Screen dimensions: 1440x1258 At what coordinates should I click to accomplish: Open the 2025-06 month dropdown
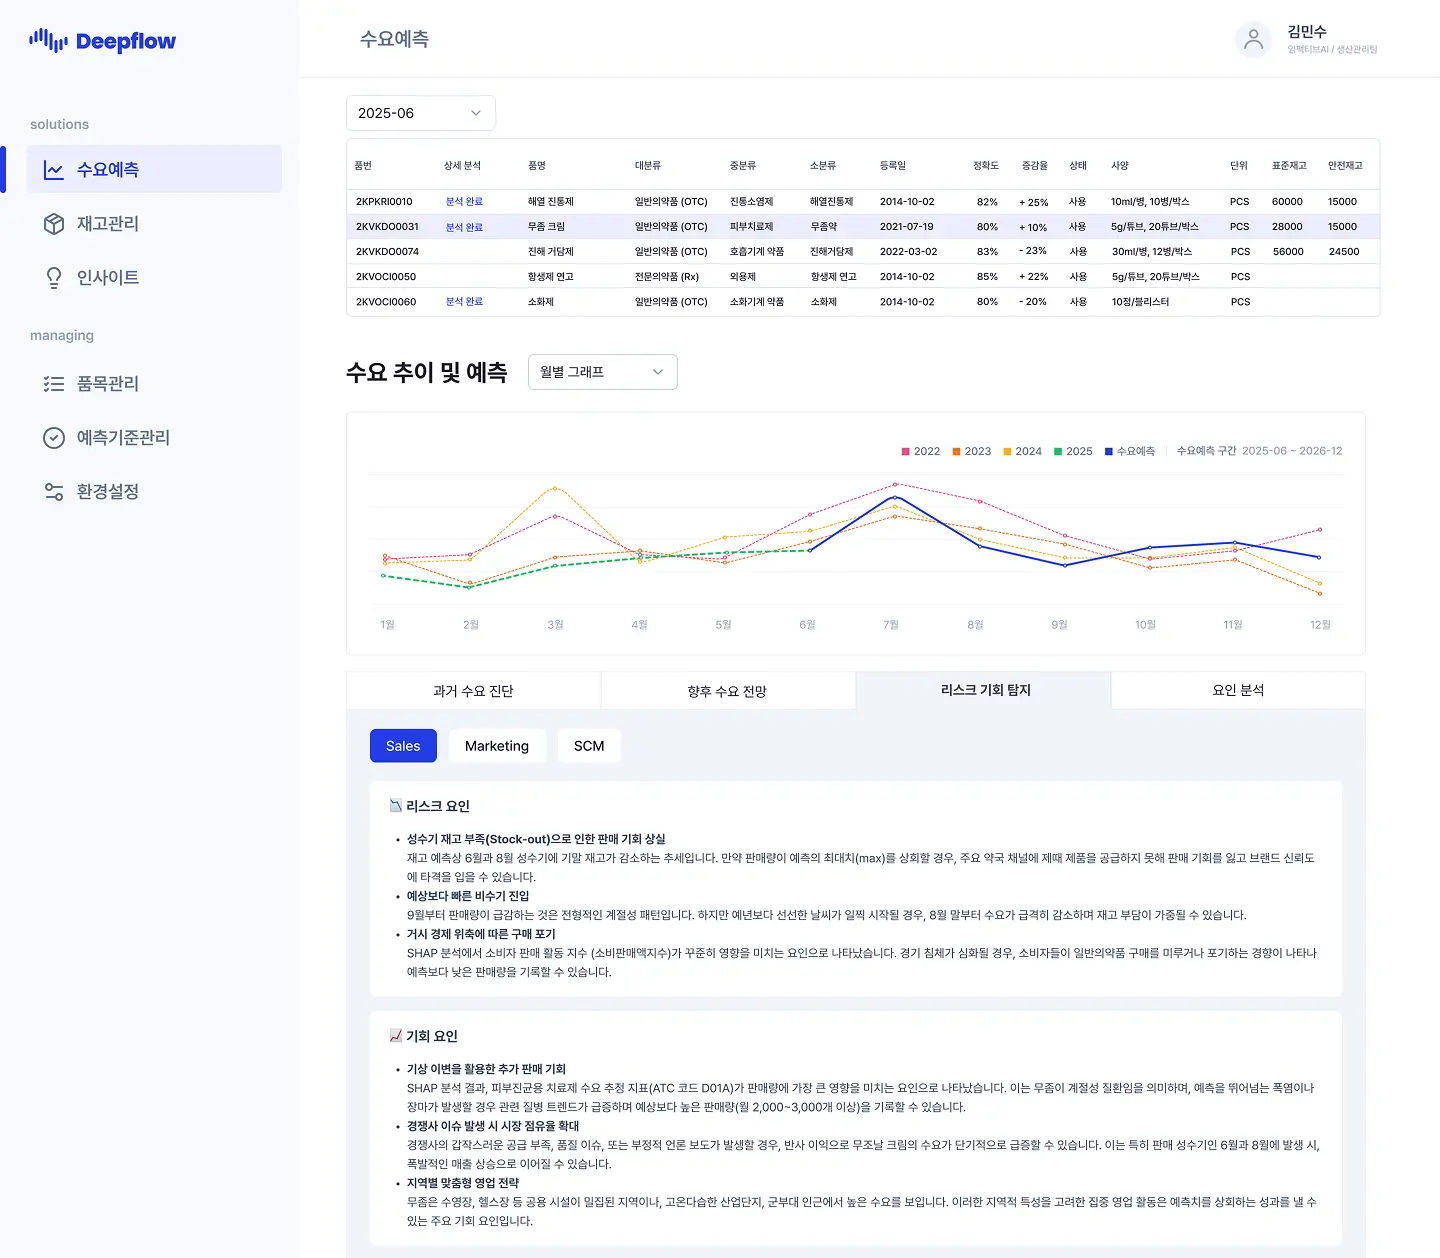(421, 113)
